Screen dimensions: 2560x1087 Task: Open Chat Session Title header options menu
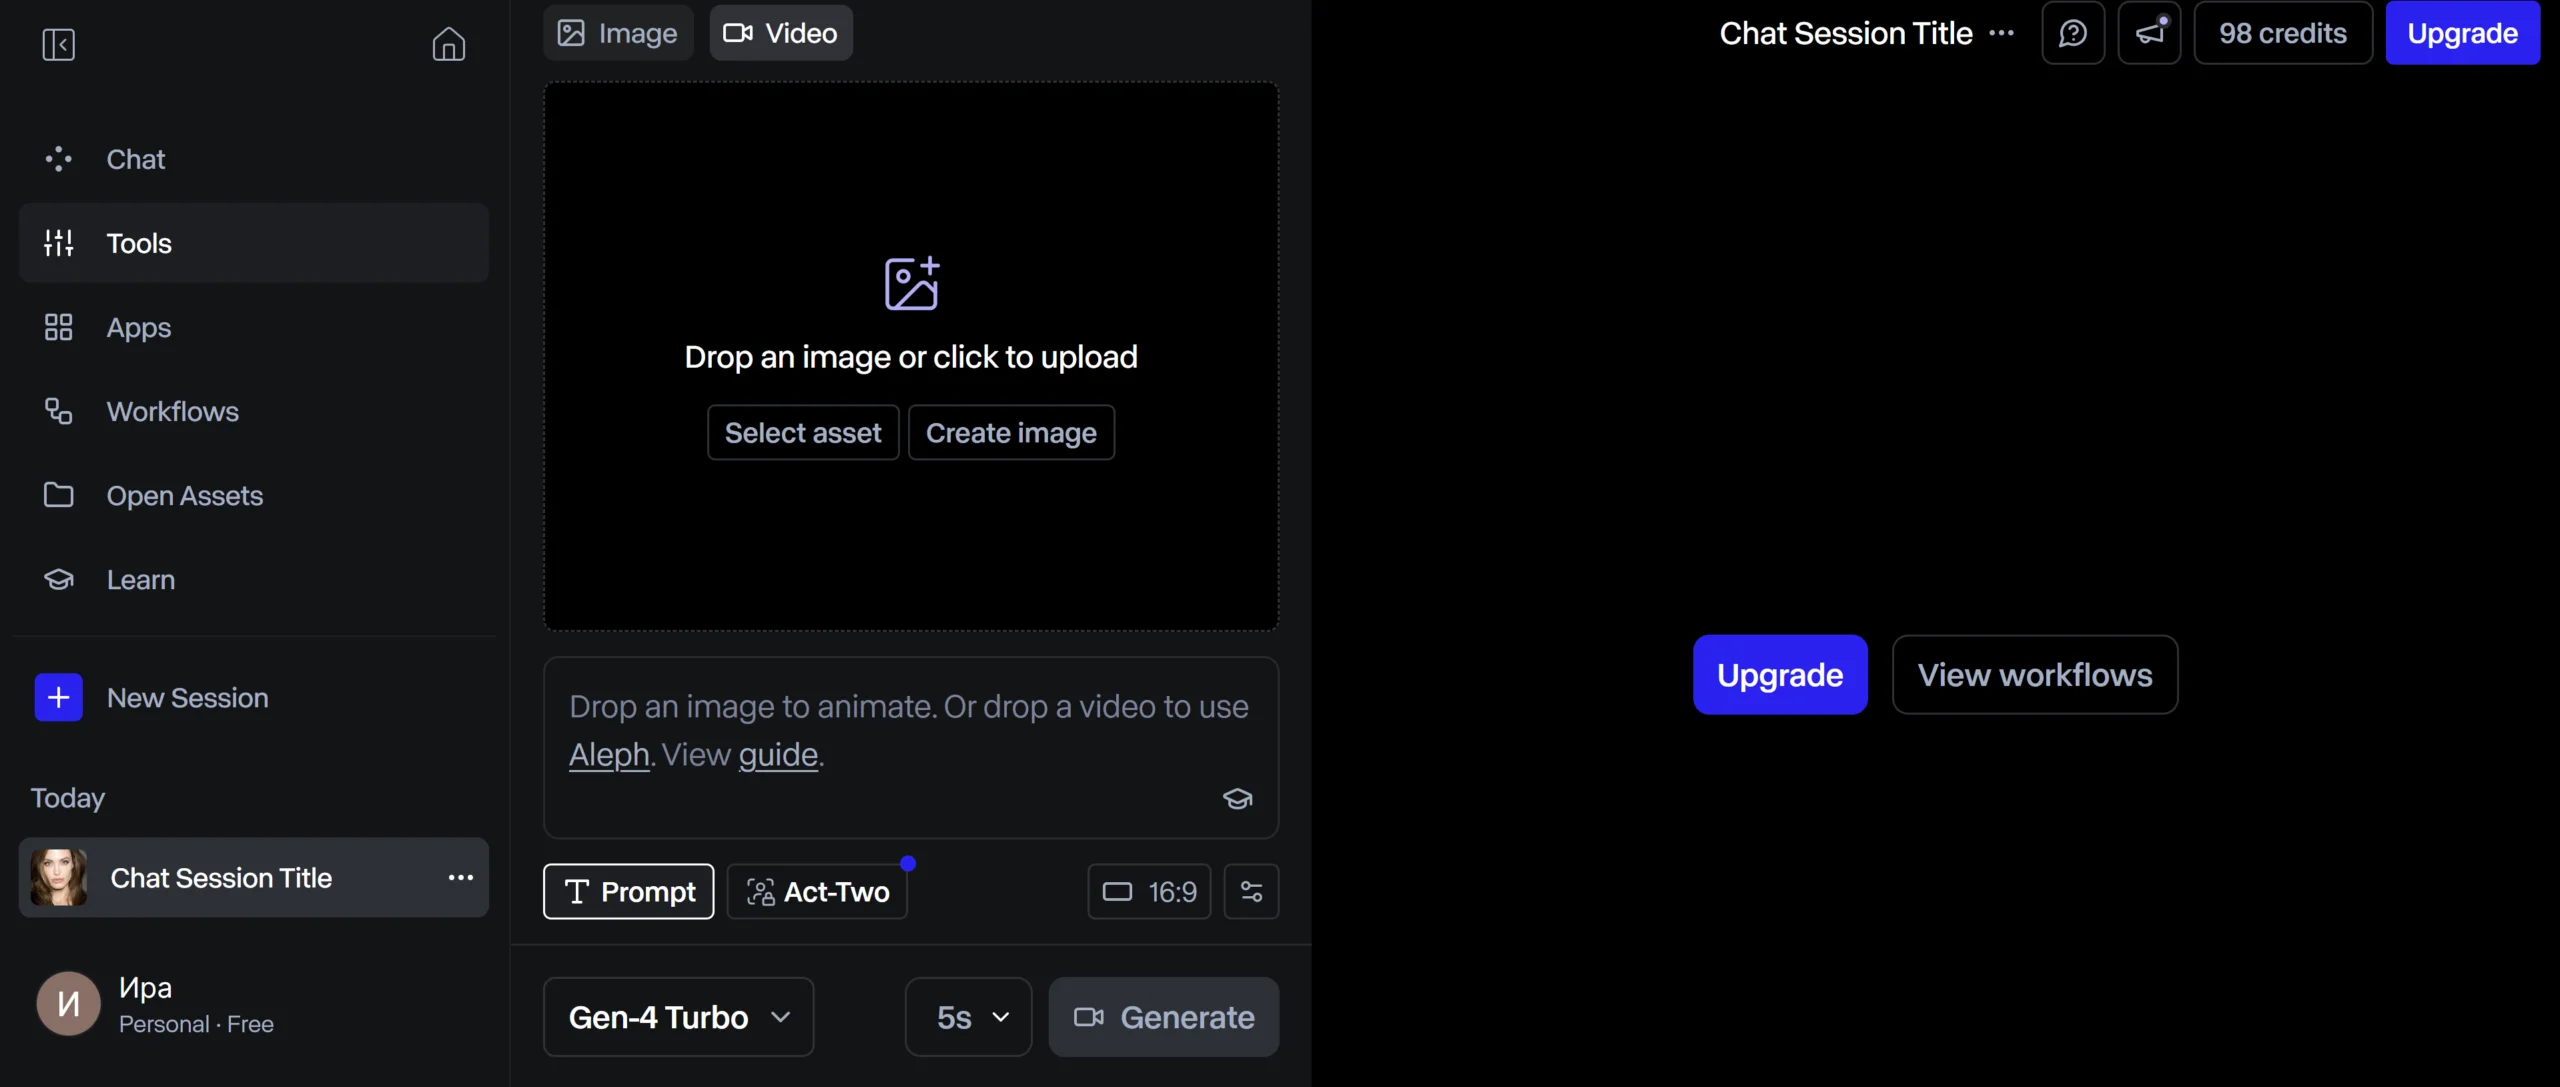tap(2002, 33)
